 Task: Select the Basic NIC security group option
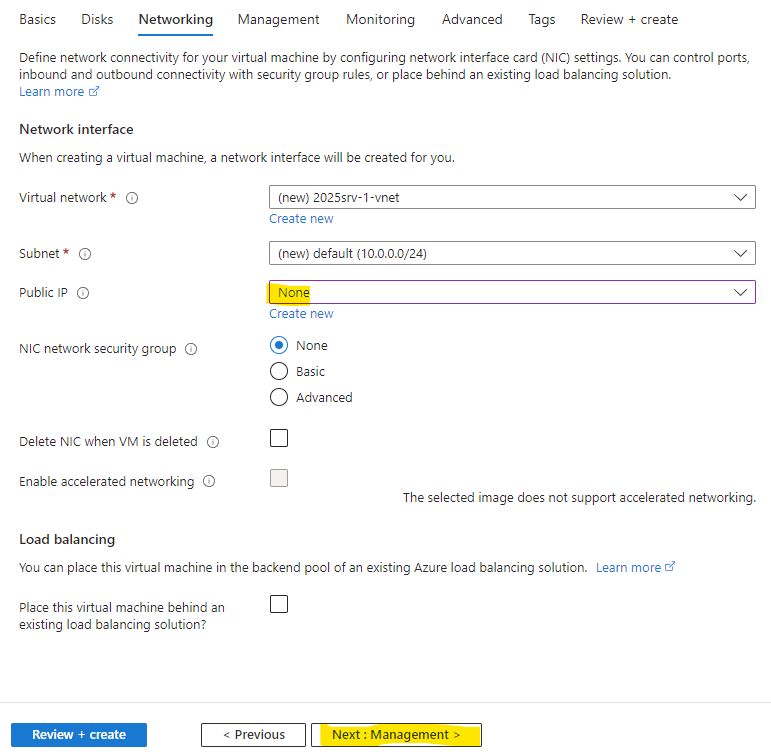click(279, 371)
